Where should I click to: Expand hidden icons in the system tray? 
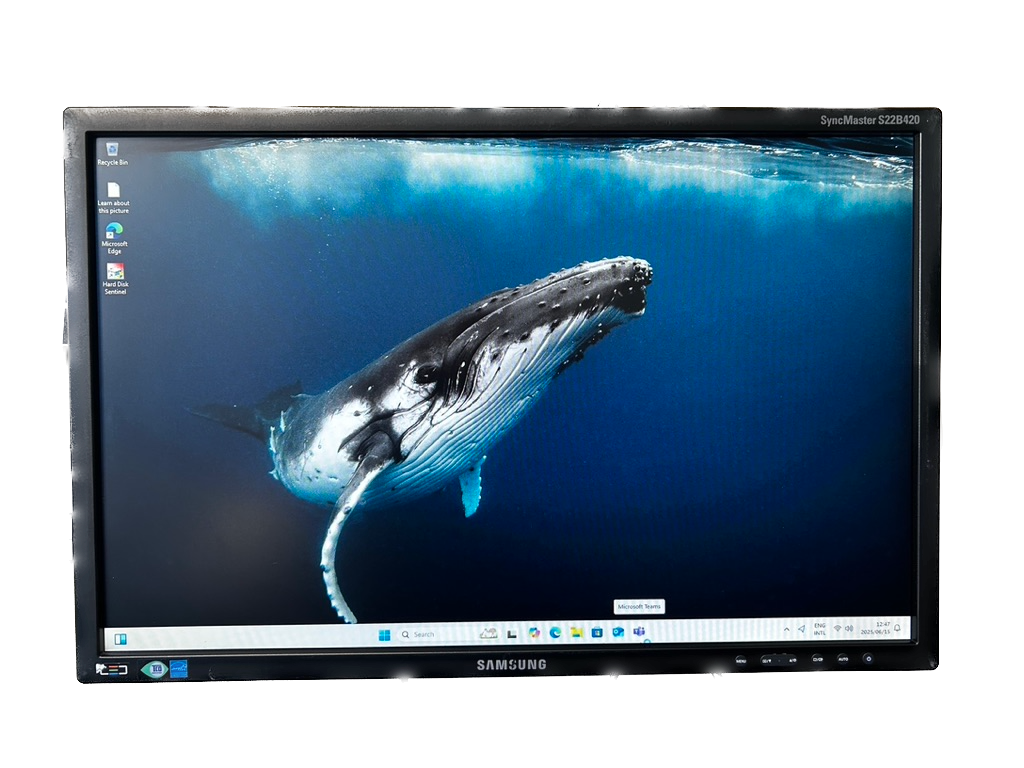(x=787, y=628)
